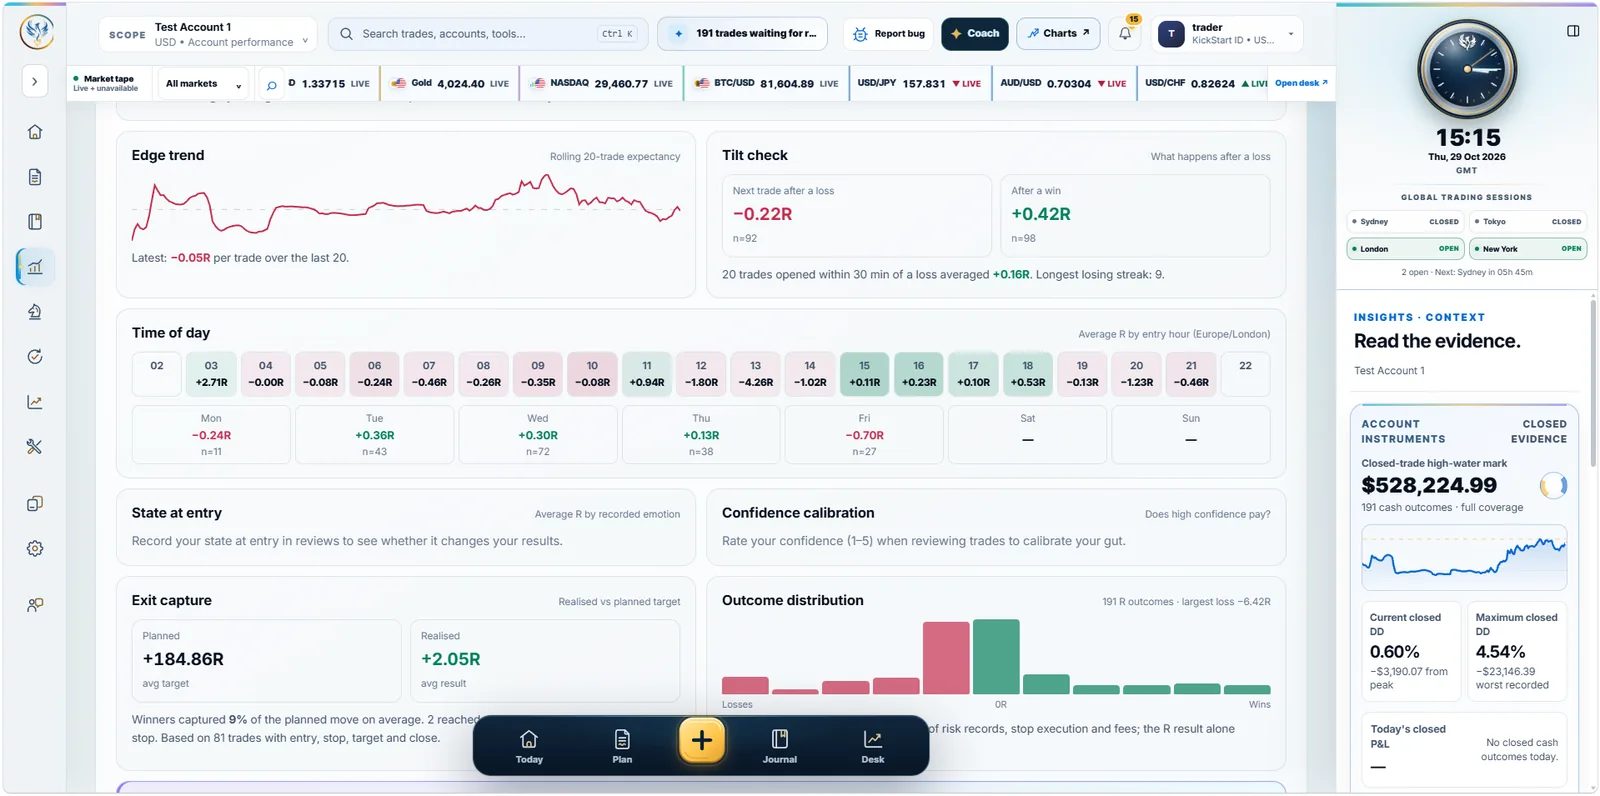
Task: Open the crossed tools sidebar icon
Action: click(35, 447)
